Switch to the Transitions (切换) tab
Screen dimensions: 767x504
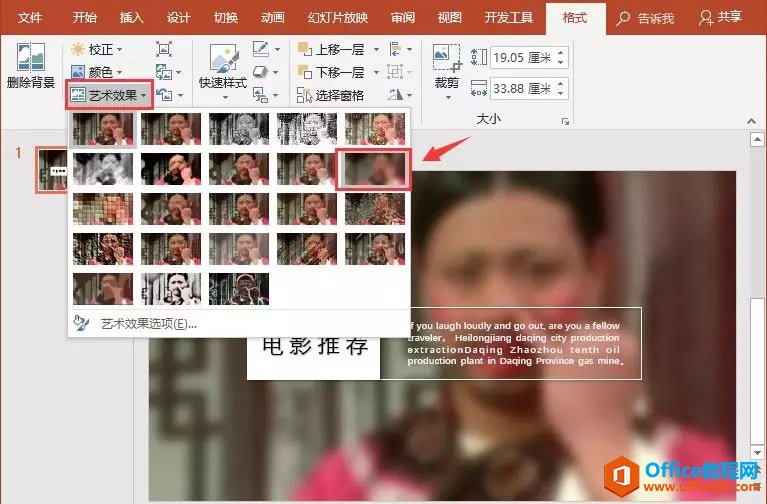pos(226,18)
